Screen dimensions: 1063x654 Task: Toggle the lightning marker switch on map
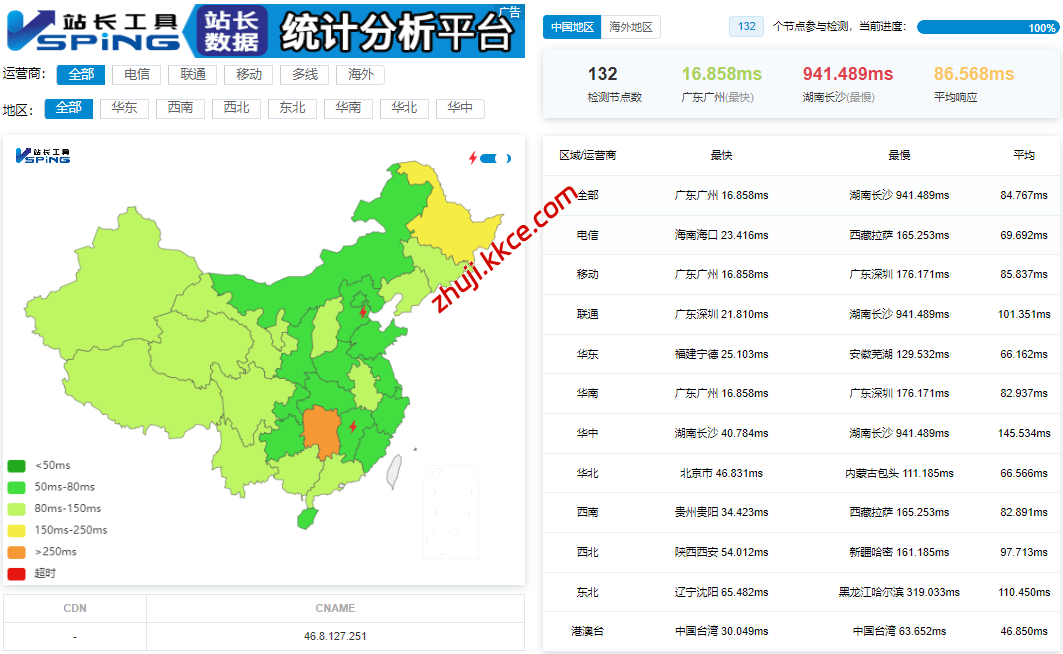click(494, 158)
